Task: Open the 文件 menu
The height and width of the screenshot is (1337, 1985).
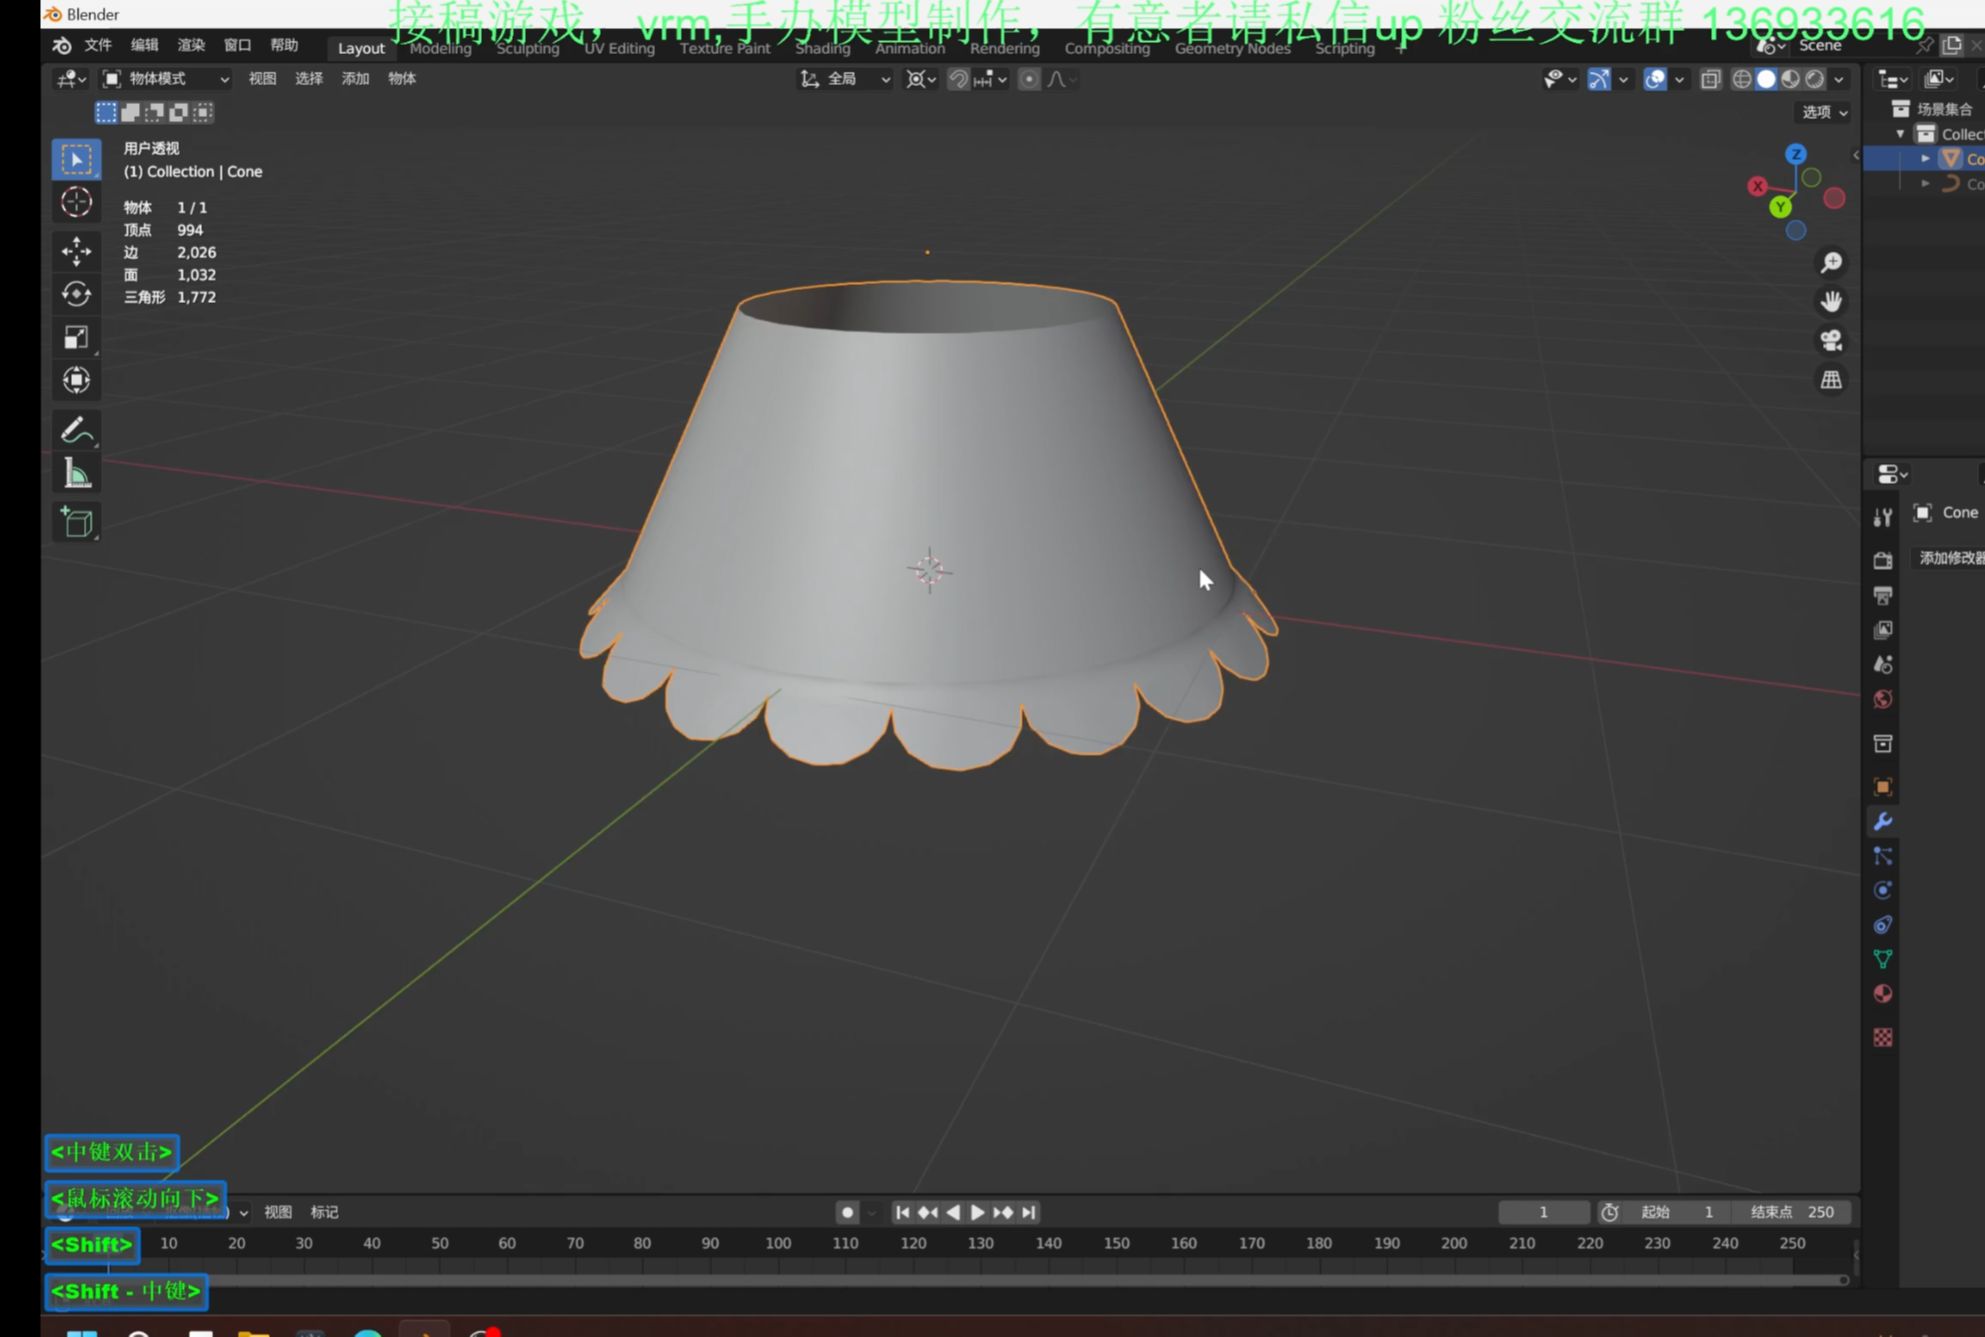Action: pos(98,45)
